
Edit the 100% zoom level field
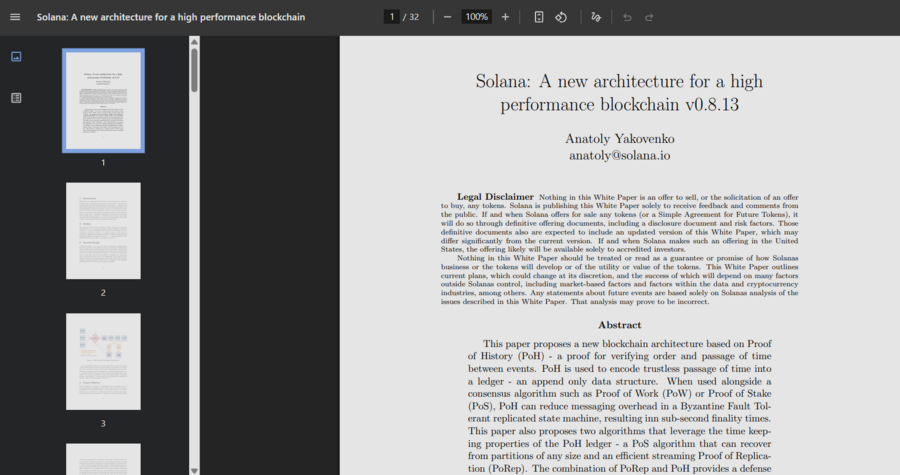coord(476,17)
